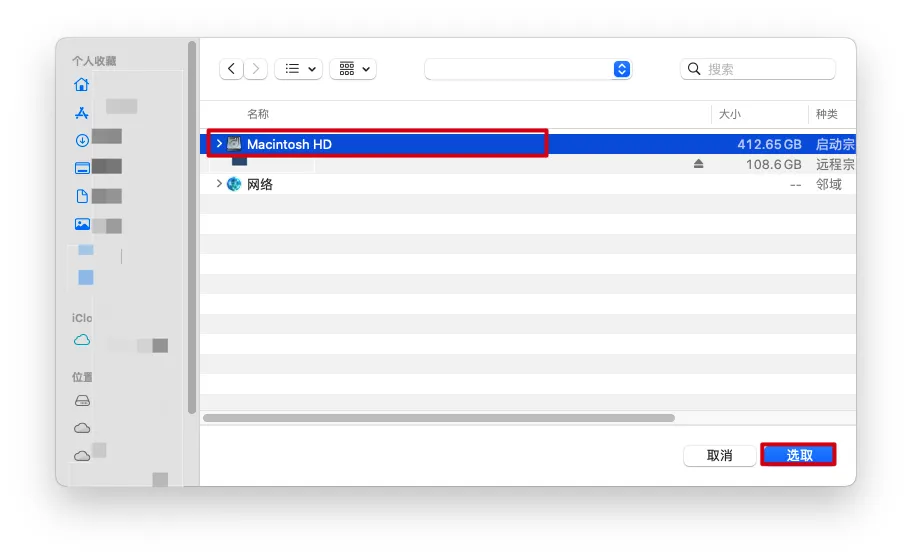Go forward with the right chevron button
Screen dimensions: 912x560
256,69
